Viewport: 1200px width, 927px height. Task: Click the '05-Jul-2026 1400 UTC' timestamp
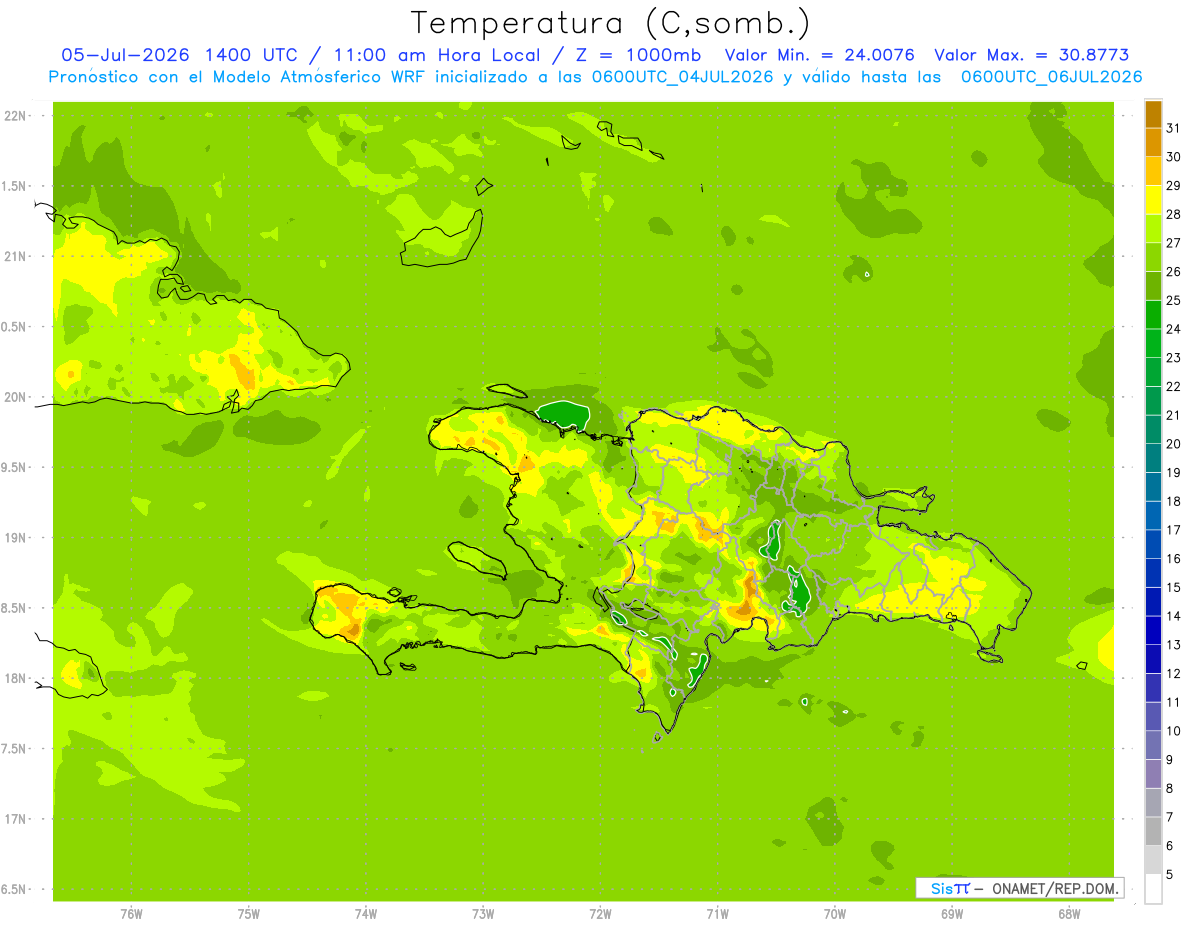179,55
